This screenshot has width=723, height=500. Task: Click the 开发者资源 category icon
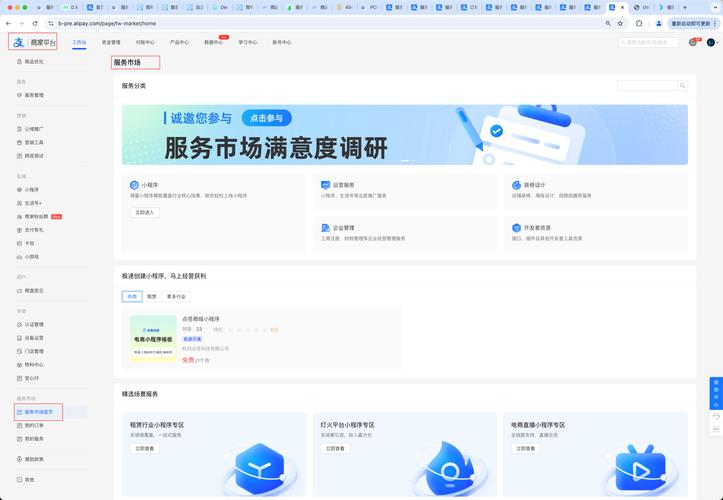(x=516, y=228)
